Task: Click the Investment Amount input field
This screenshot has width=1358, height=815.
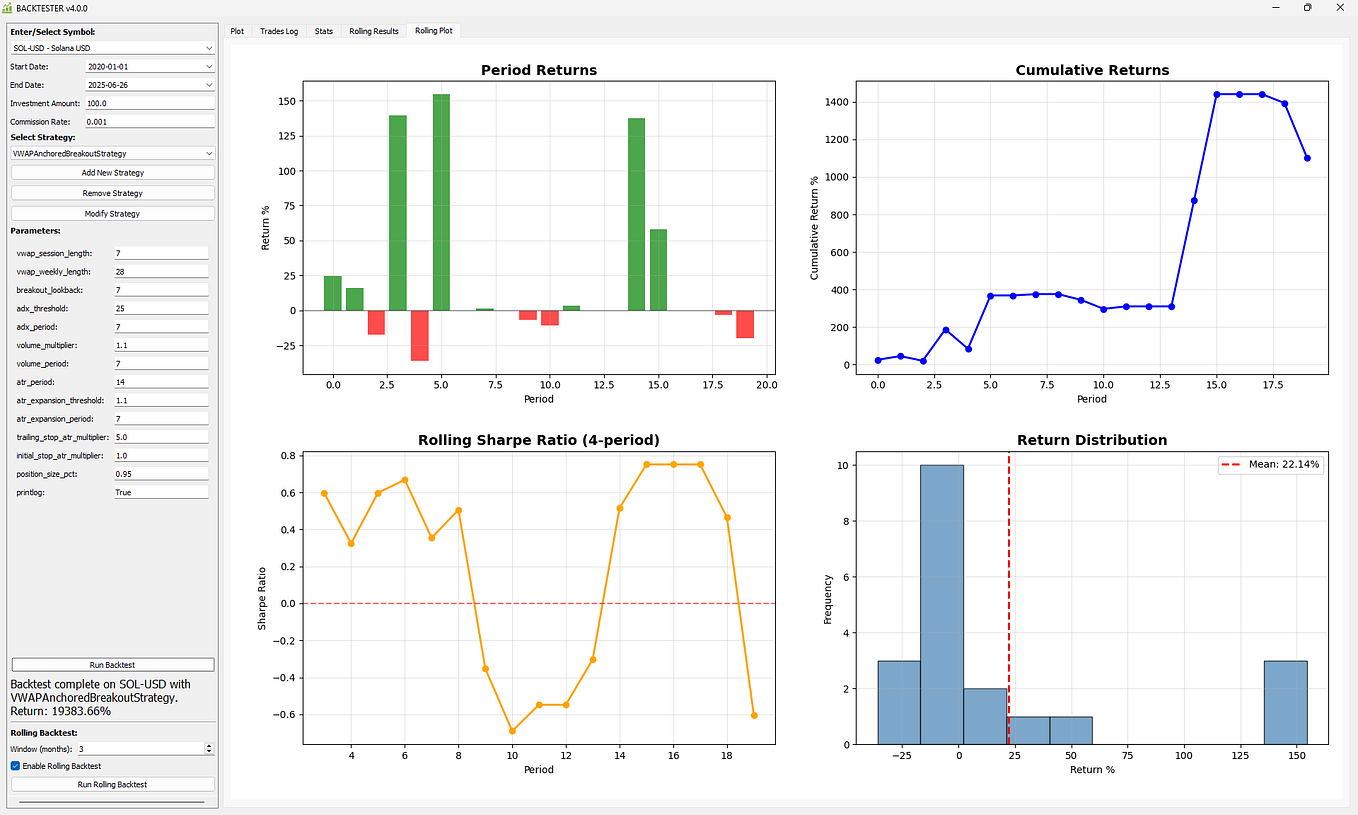Action: 150,102
